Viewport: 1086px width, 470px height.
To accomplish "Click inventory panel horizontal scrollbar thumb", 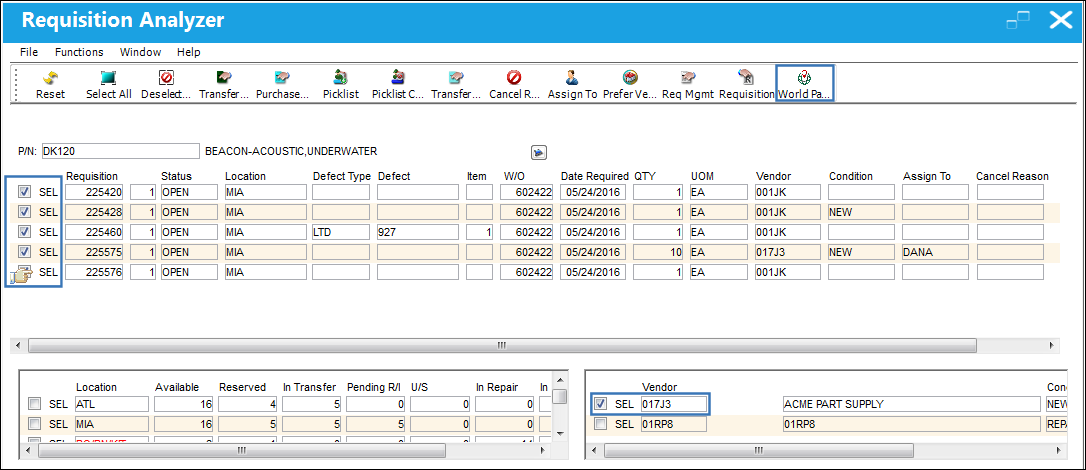I will (242, 450).
